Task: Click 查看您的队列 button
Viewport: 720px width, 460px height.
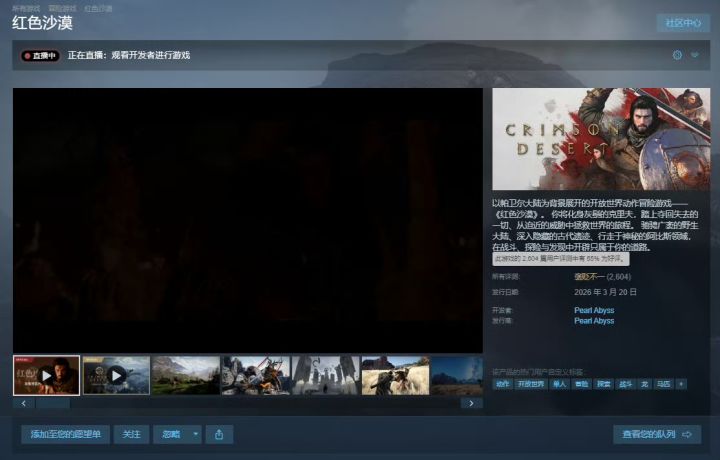Action: [x=657, y=434]
